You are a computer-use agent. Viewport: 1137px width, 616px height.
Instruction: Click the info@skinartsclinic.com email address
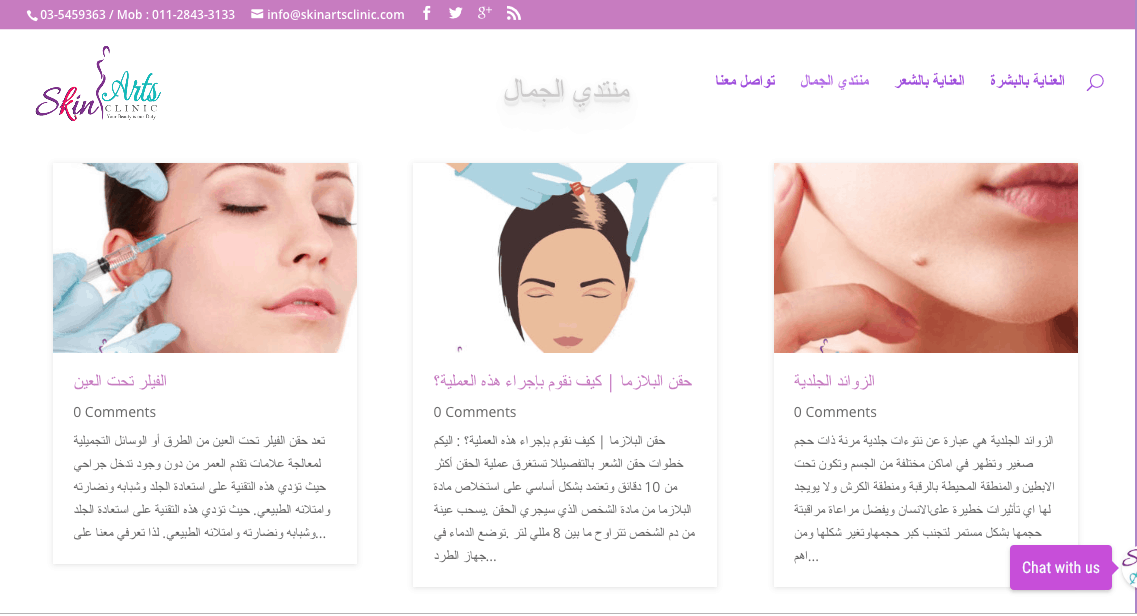[336, 14]
